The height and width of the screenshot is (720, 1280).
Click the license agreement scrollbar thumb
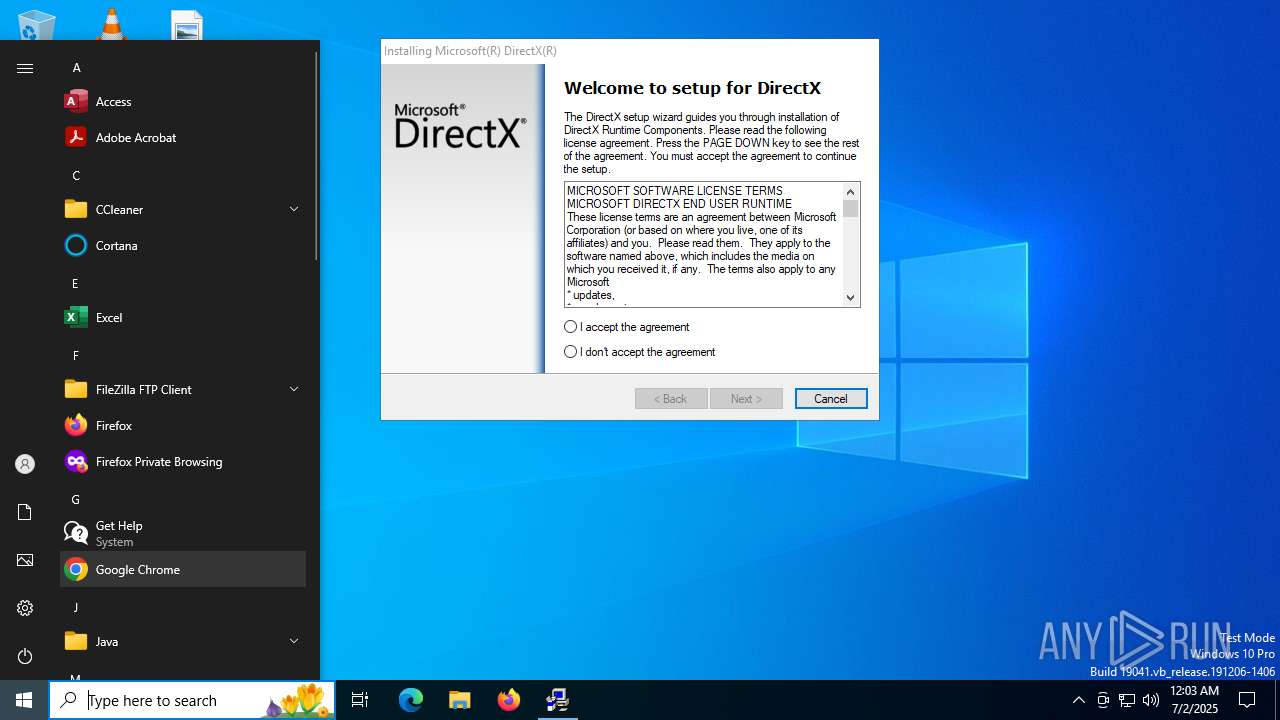tap(850, 208)
